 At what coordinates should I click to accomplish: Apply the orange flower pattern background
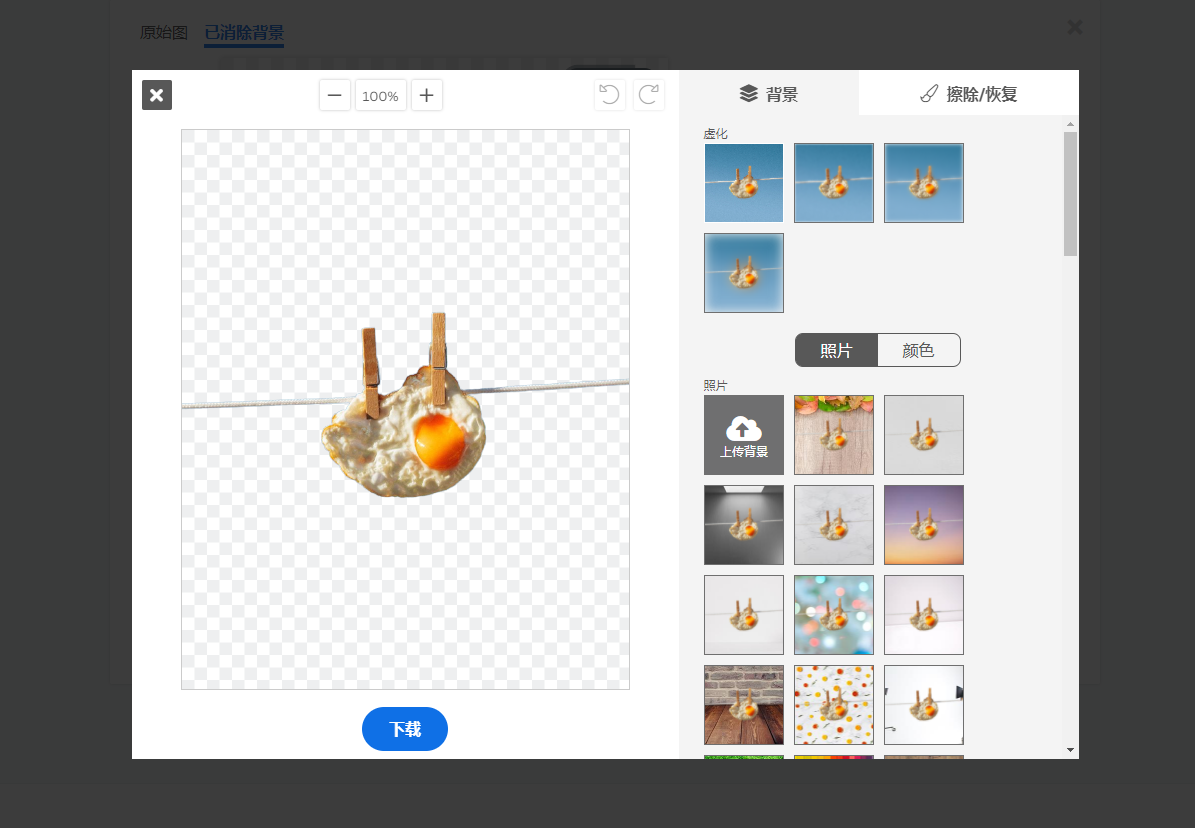[x=834, y=704]
